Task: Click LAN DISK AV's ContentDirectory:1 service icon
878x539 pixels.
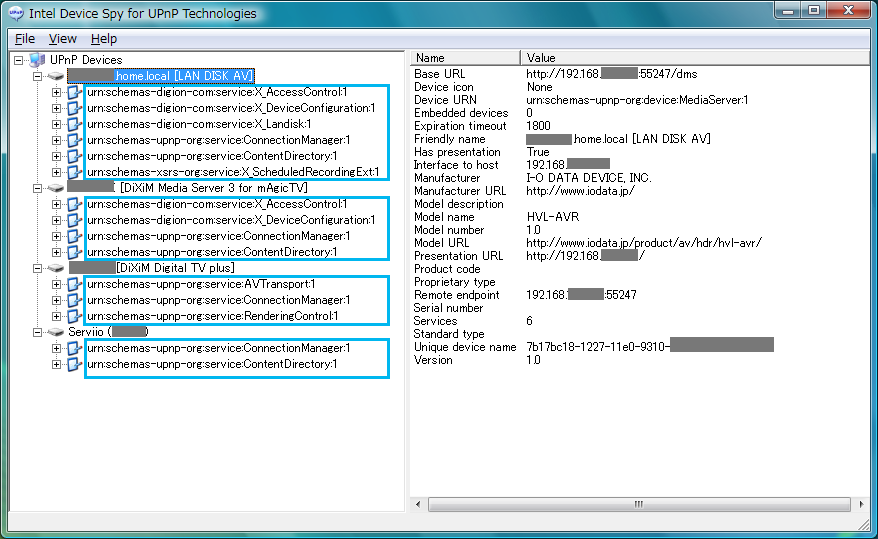Action: (x=74, y=156)
